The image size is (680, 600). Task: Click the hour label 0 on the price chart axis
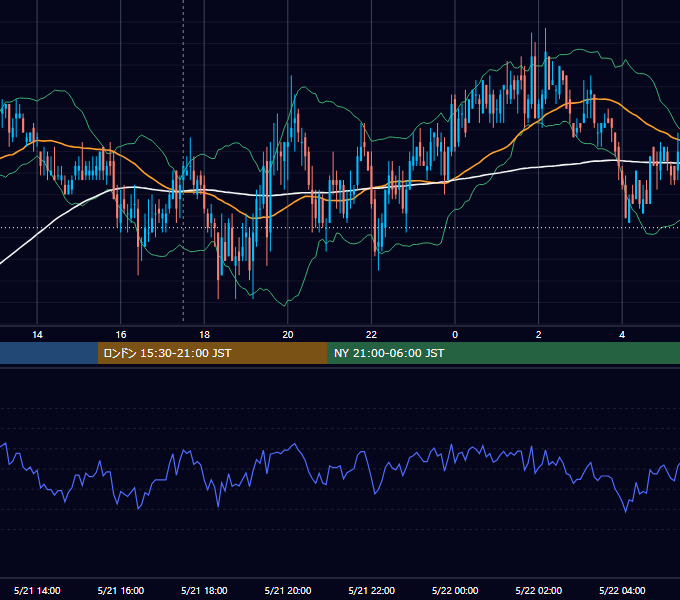(455, 335)
